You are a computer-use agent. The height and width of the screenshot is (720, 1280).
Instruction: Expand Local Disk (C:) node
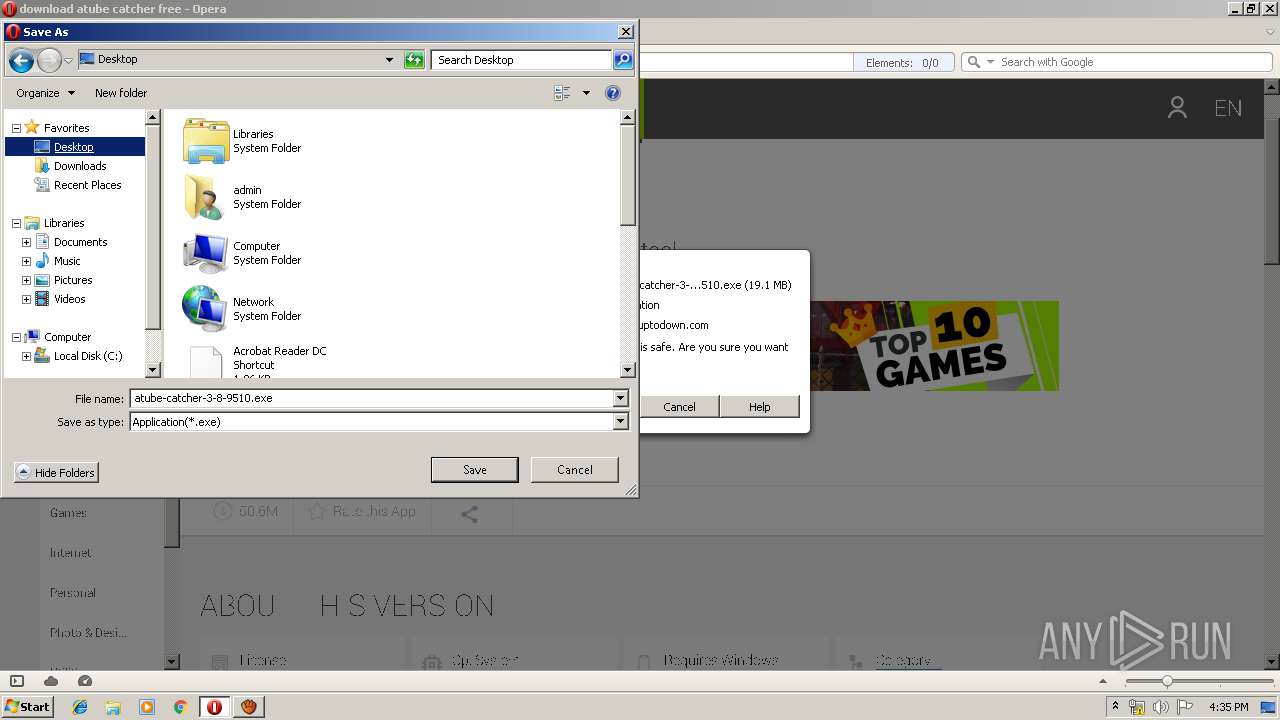pos(27,356)
